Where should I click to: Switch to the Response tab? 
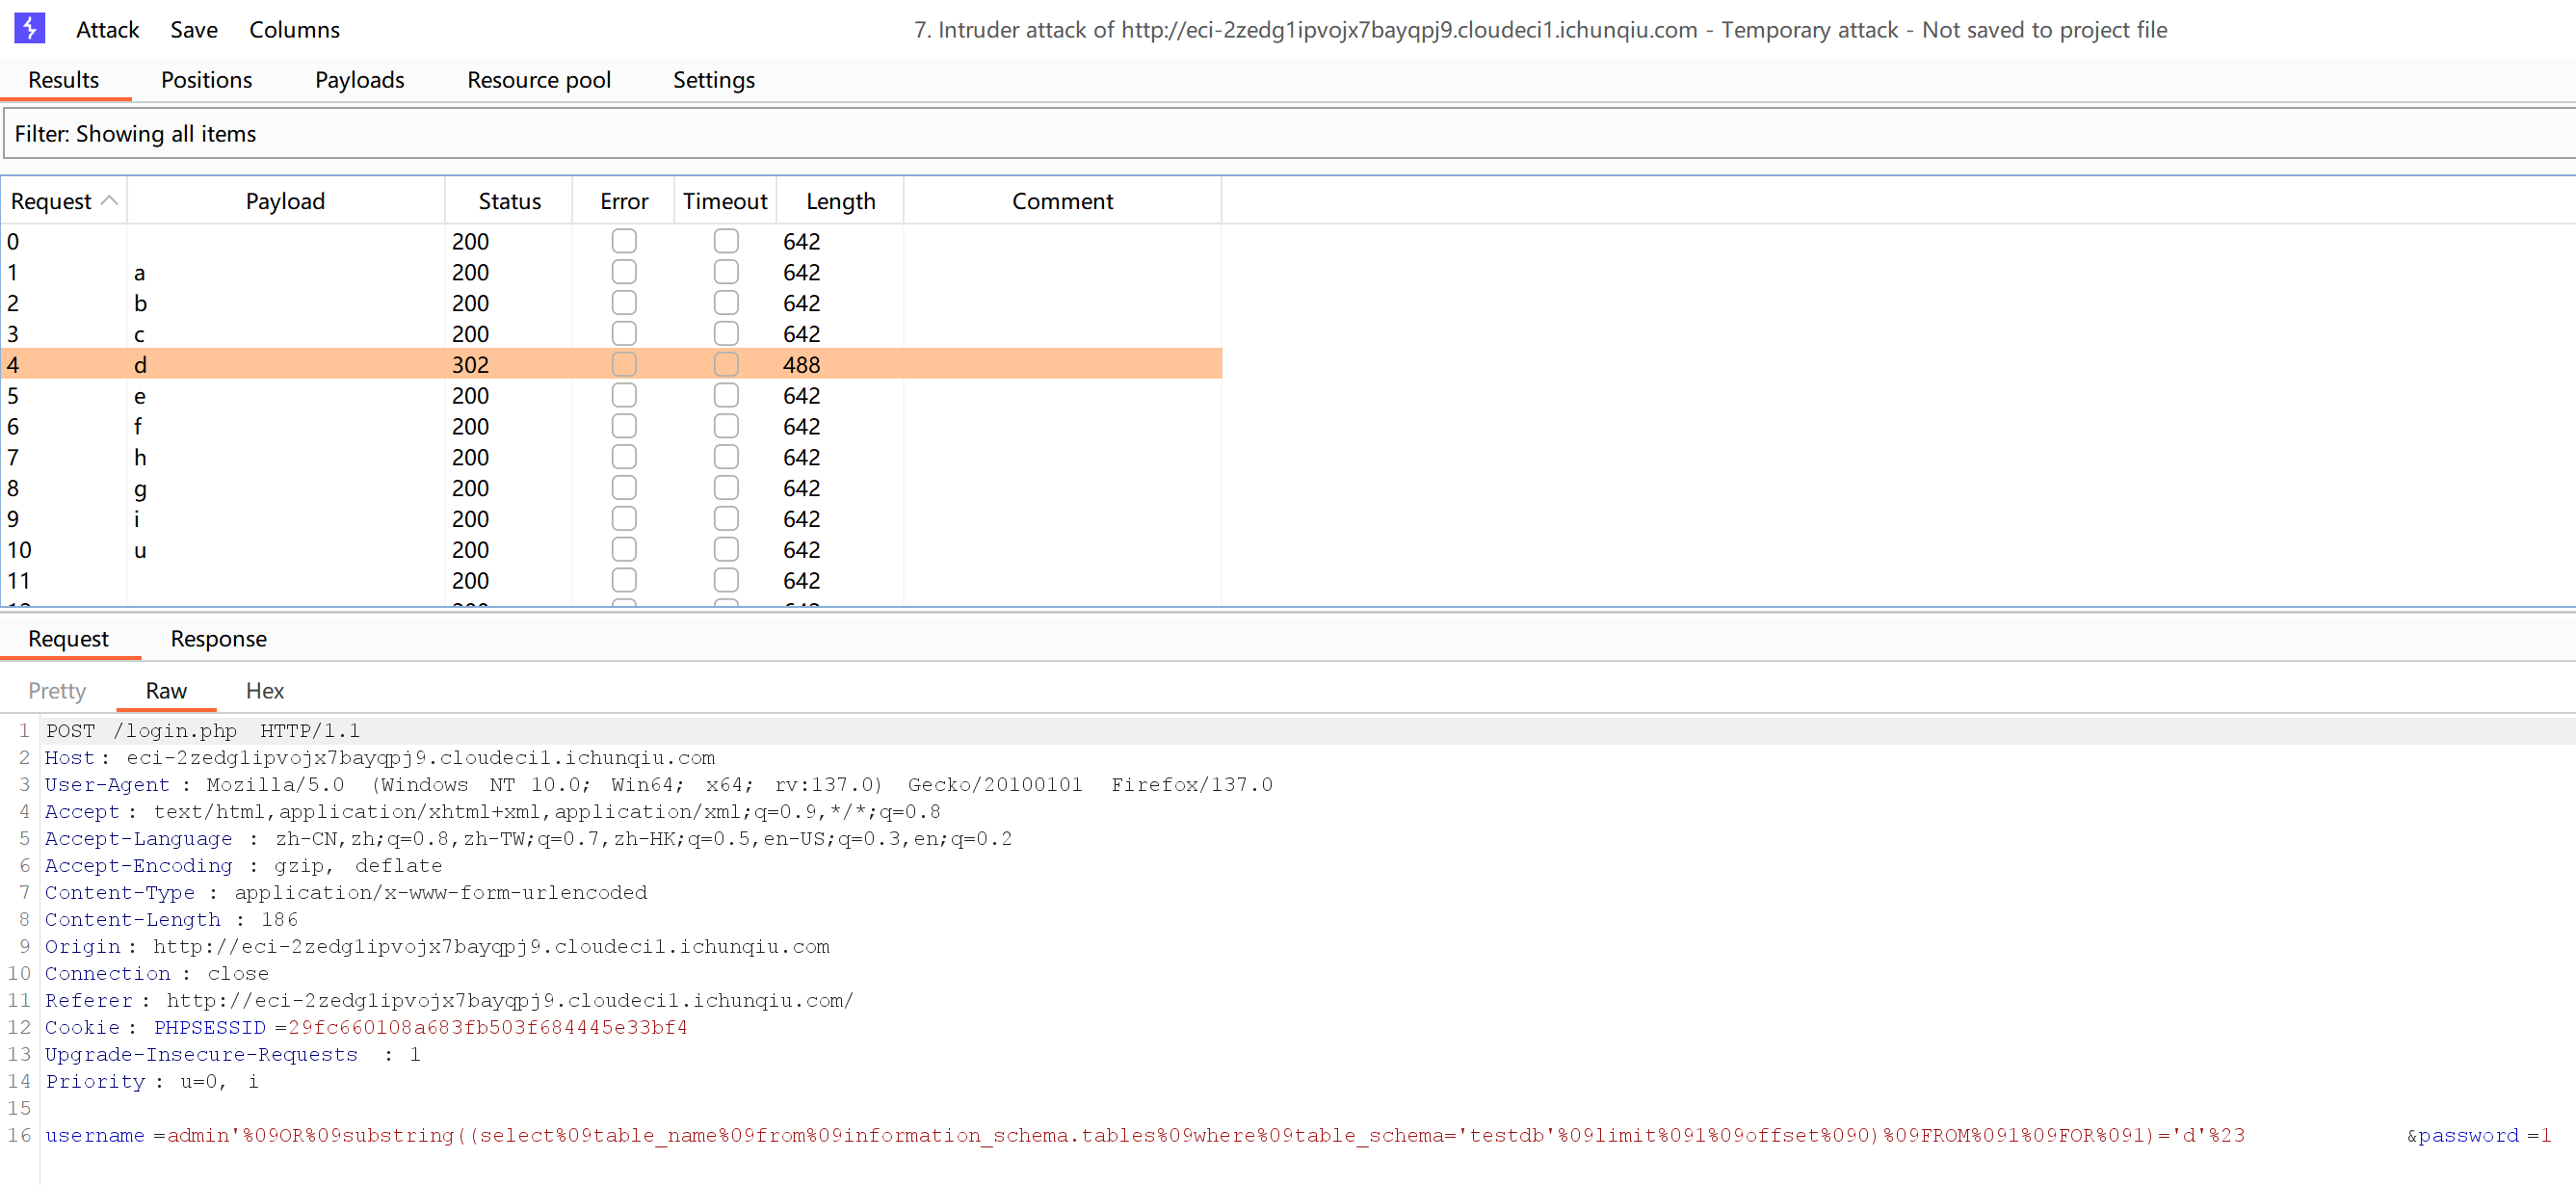click(218, 639)
